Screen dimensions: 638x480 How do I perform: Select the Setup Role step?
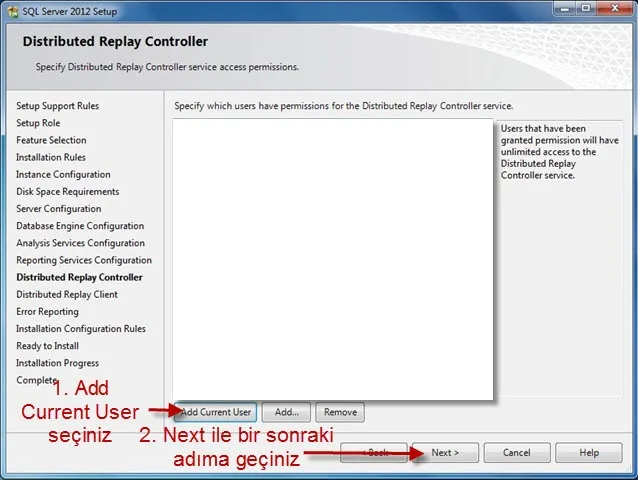pos(38,123)
